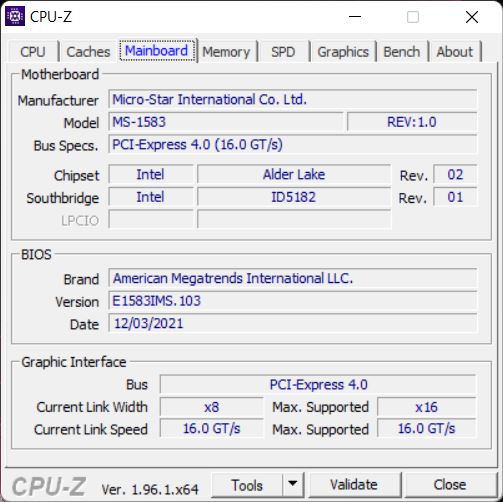This screenshot has width=503, height=502.
Task: Close the CPU-Z window with X
Action: (x=472, y=17)
